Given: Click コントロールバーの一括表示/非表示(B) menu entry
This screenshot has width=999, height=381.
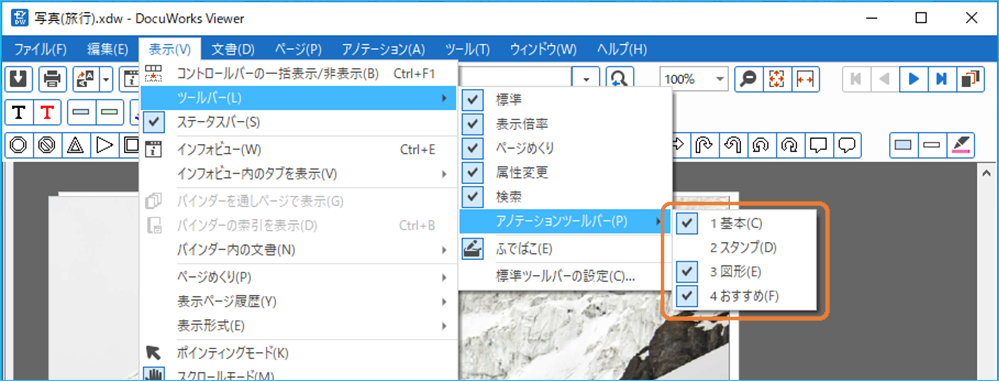Looking at the screenshot, I should point(298,73).
